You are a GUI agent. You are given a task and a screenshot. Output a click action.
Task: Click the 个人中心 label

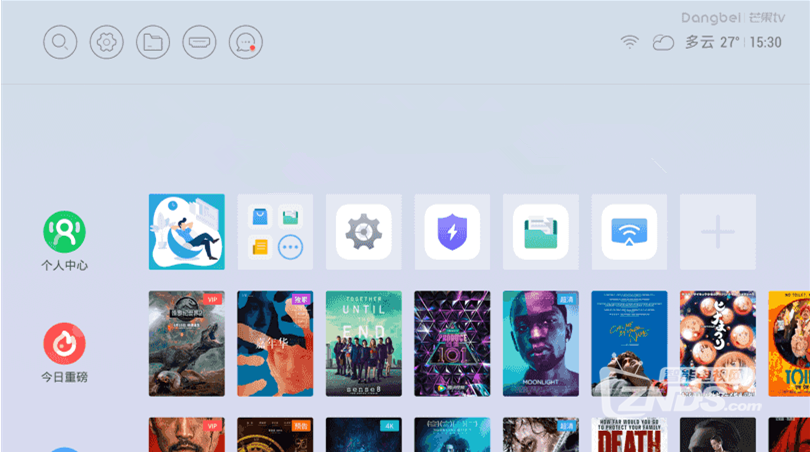click(x=65, y=266)
